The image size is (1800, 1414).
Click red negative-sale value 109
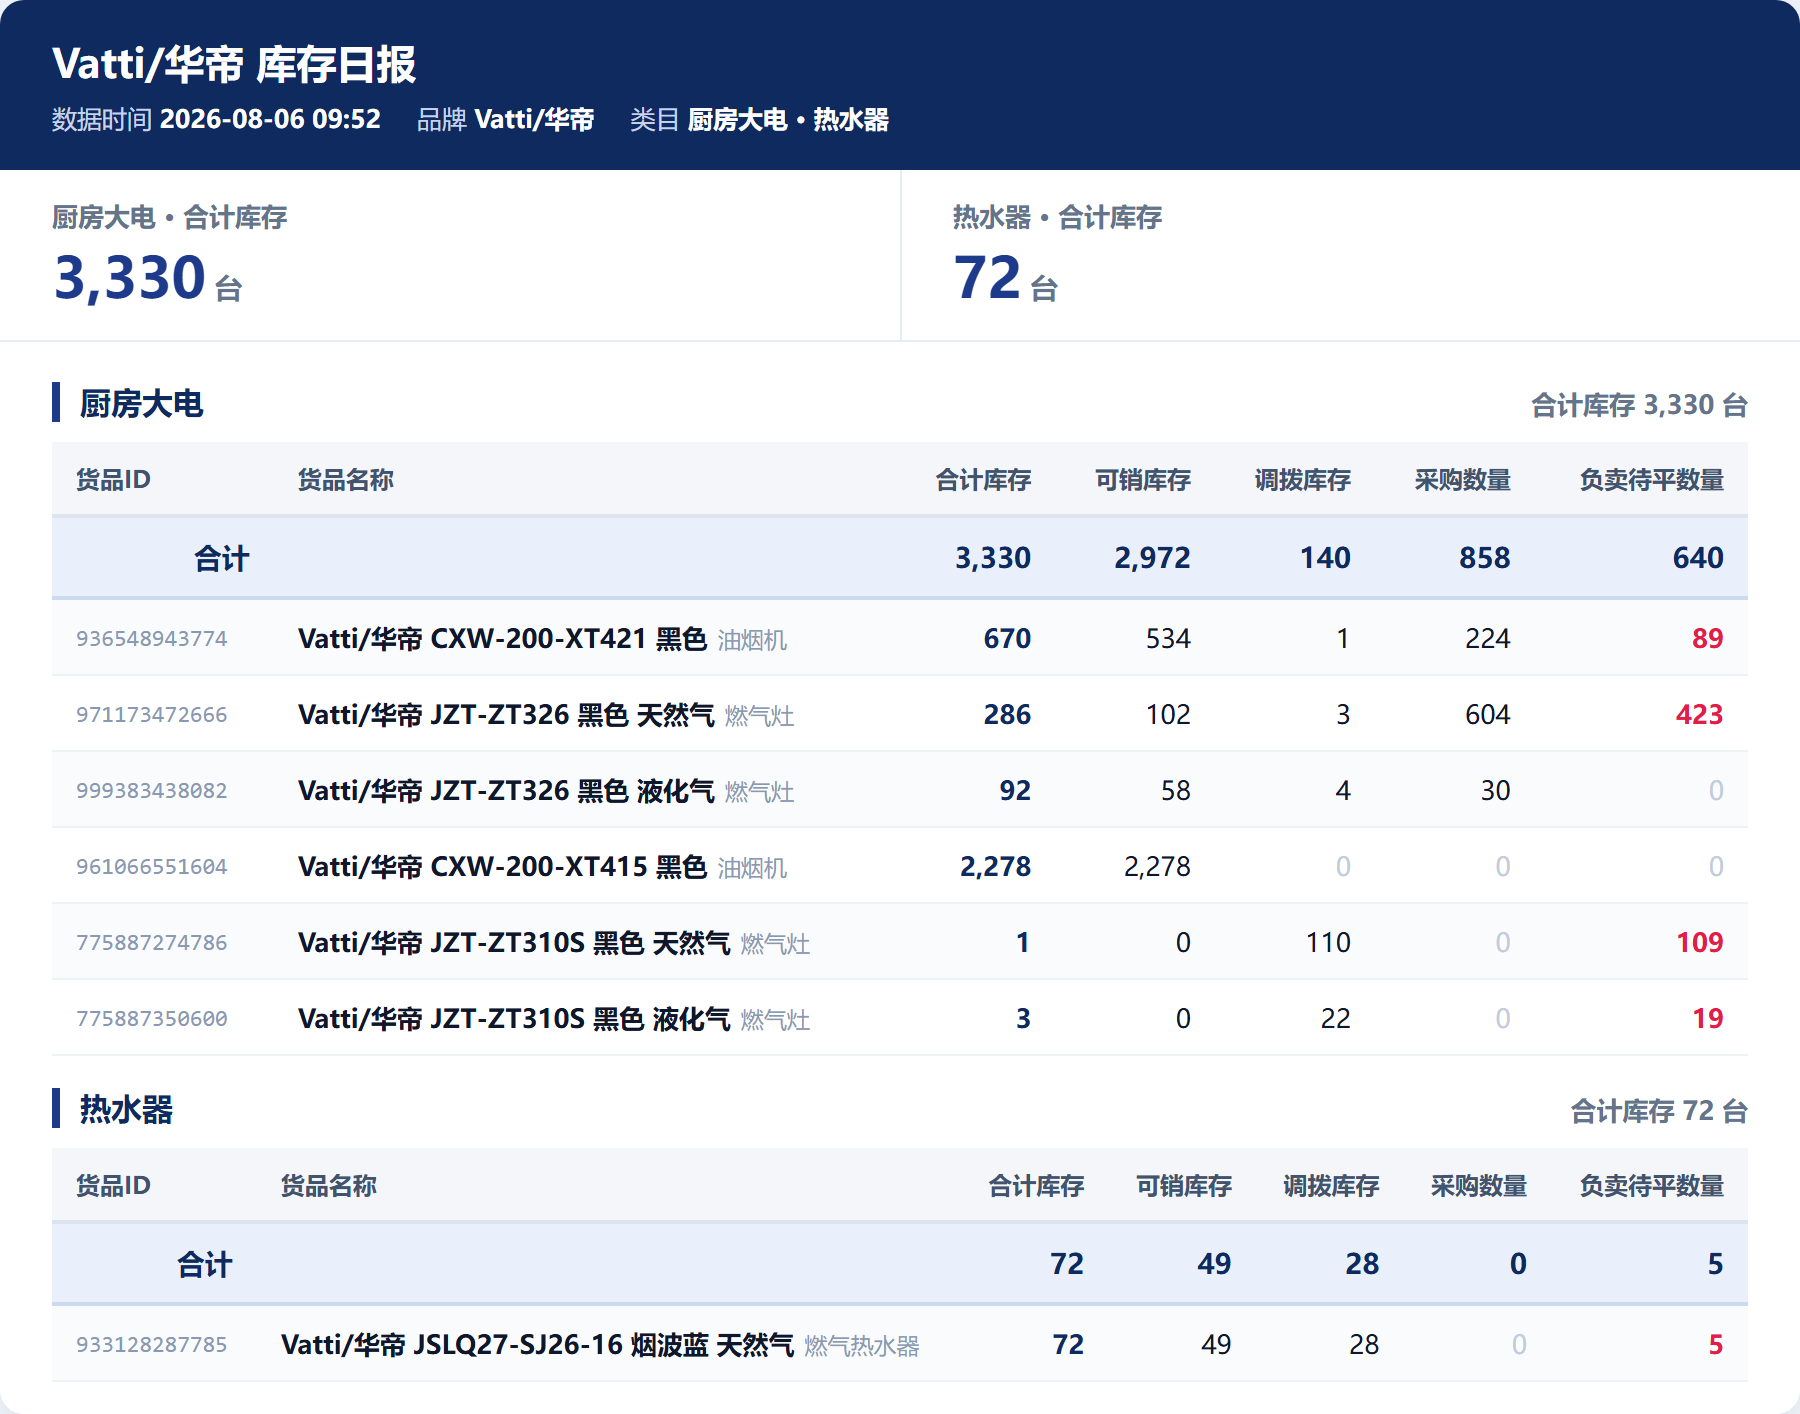coord(1699,942)
